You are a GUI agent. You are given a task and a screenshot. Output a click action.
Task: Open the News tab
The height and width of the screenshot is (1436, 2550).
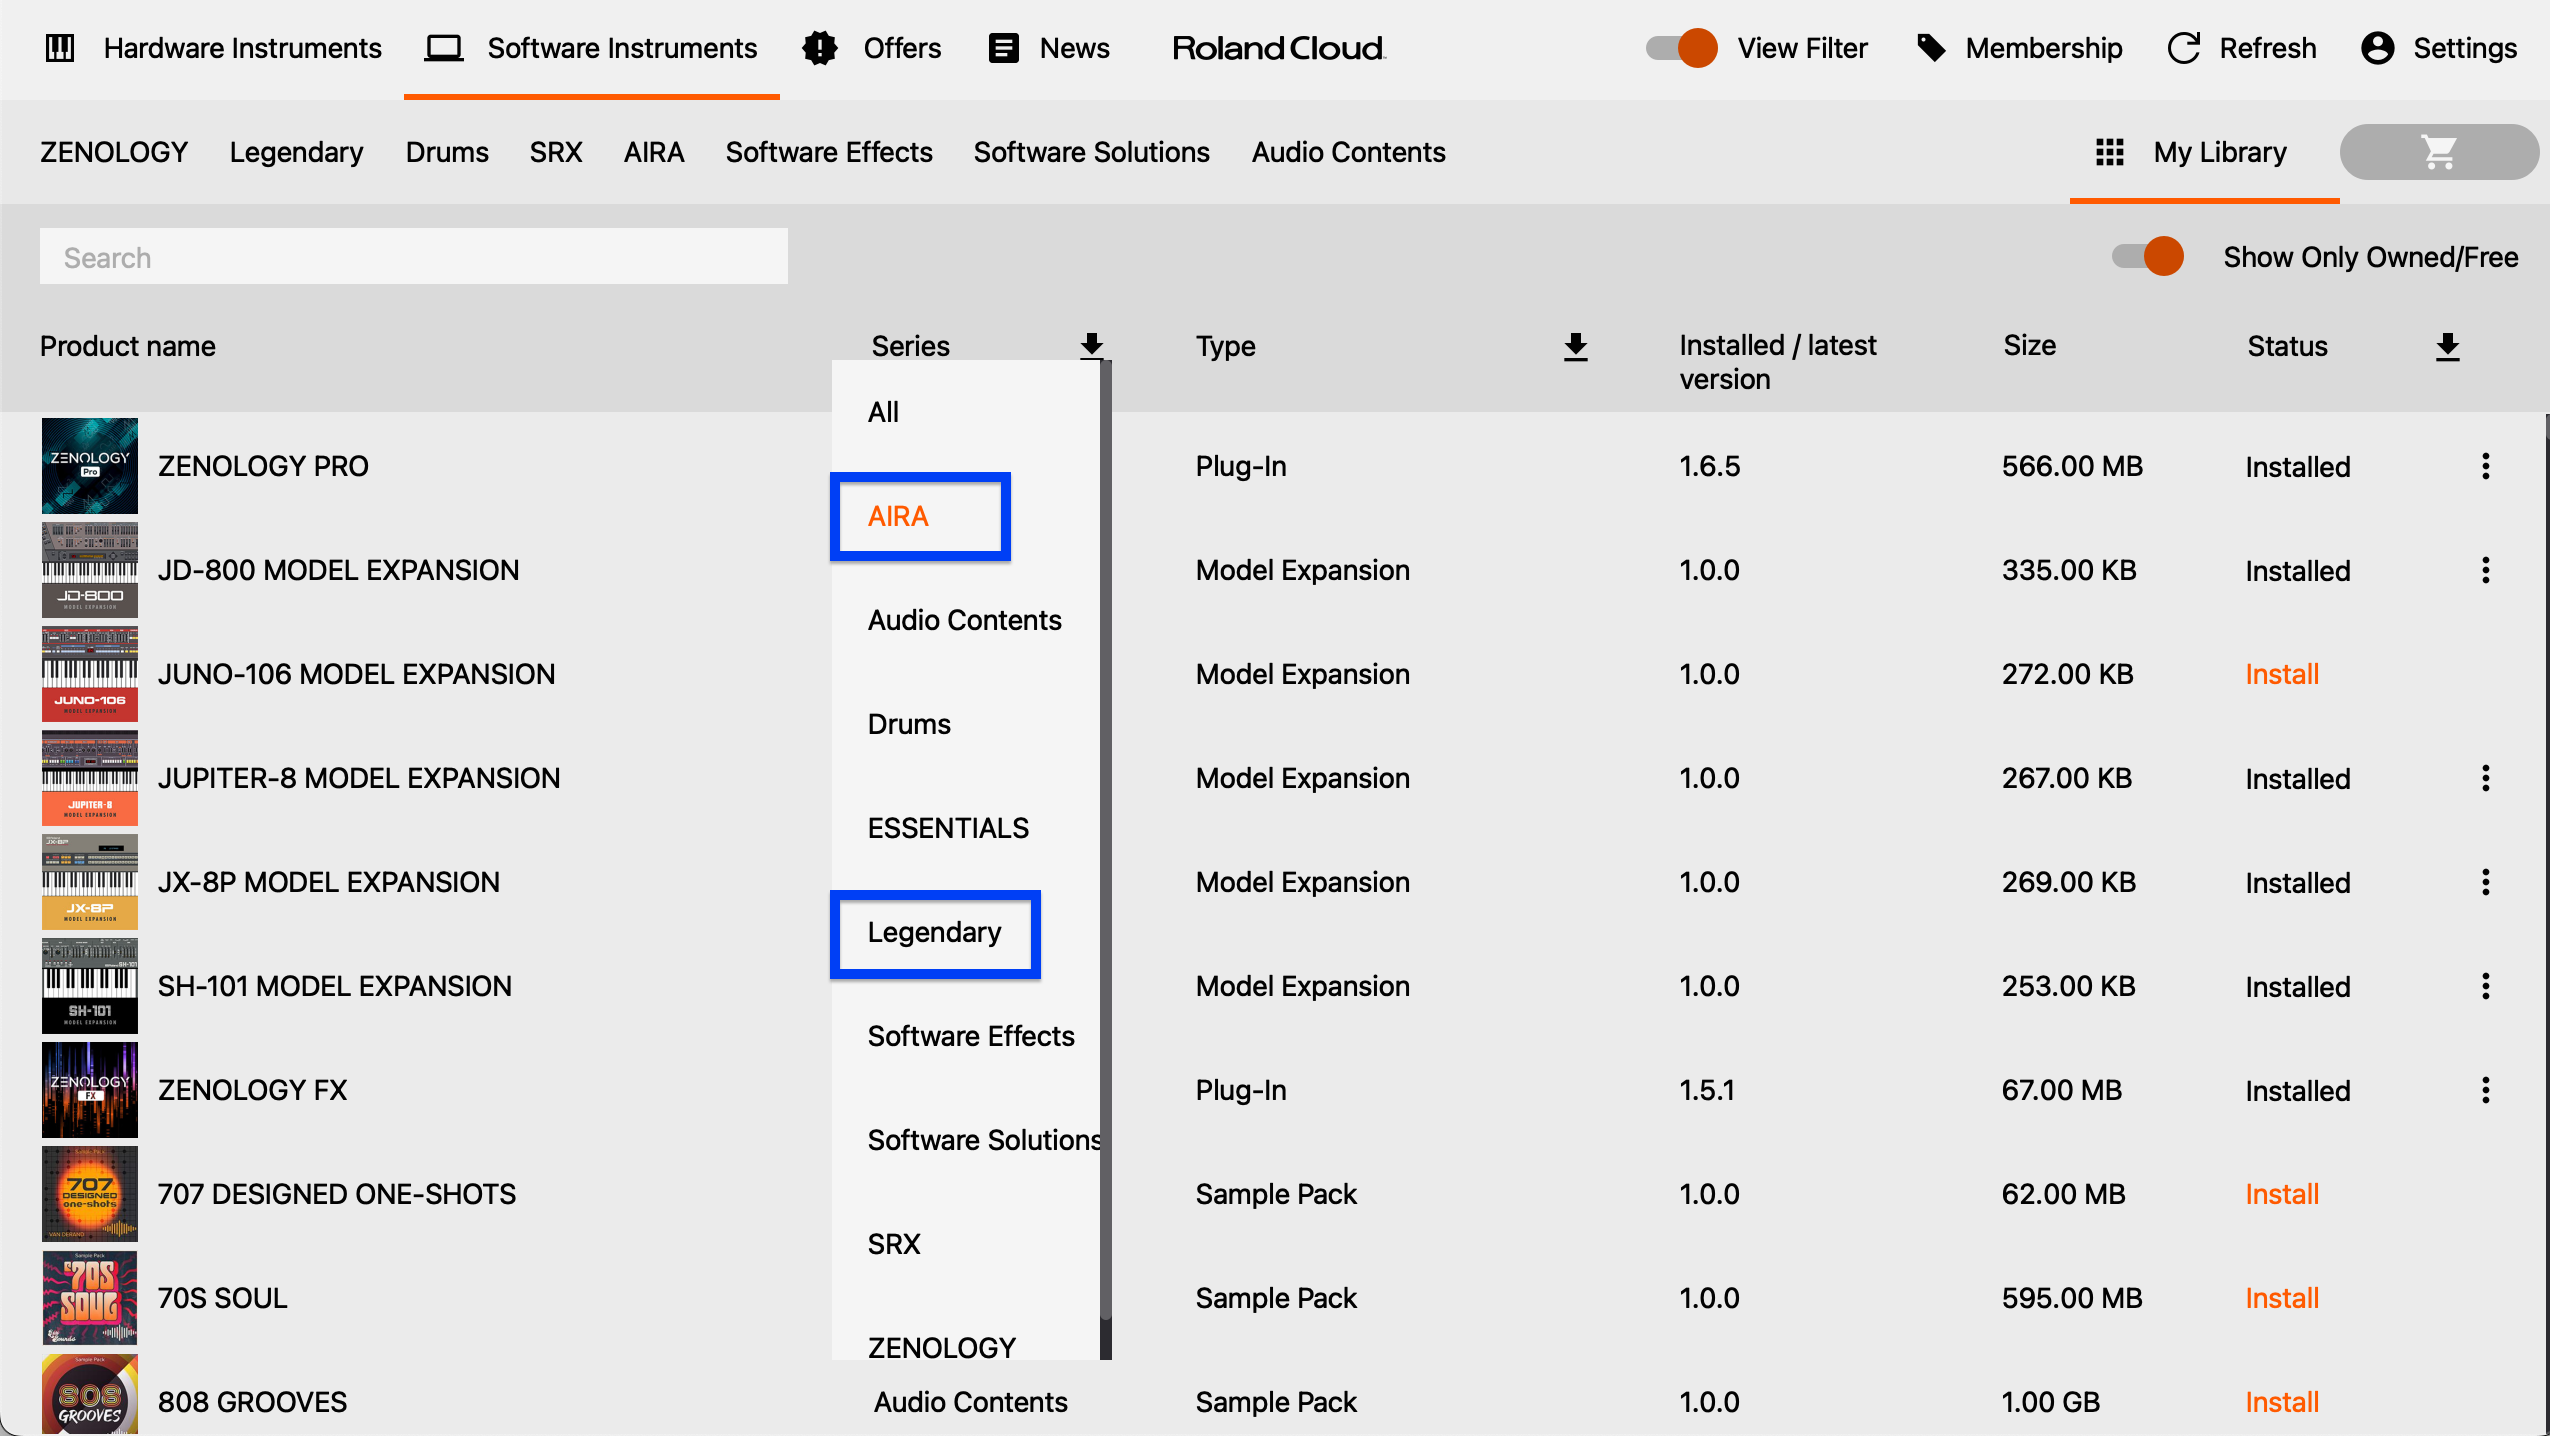tap(1049, 48)
